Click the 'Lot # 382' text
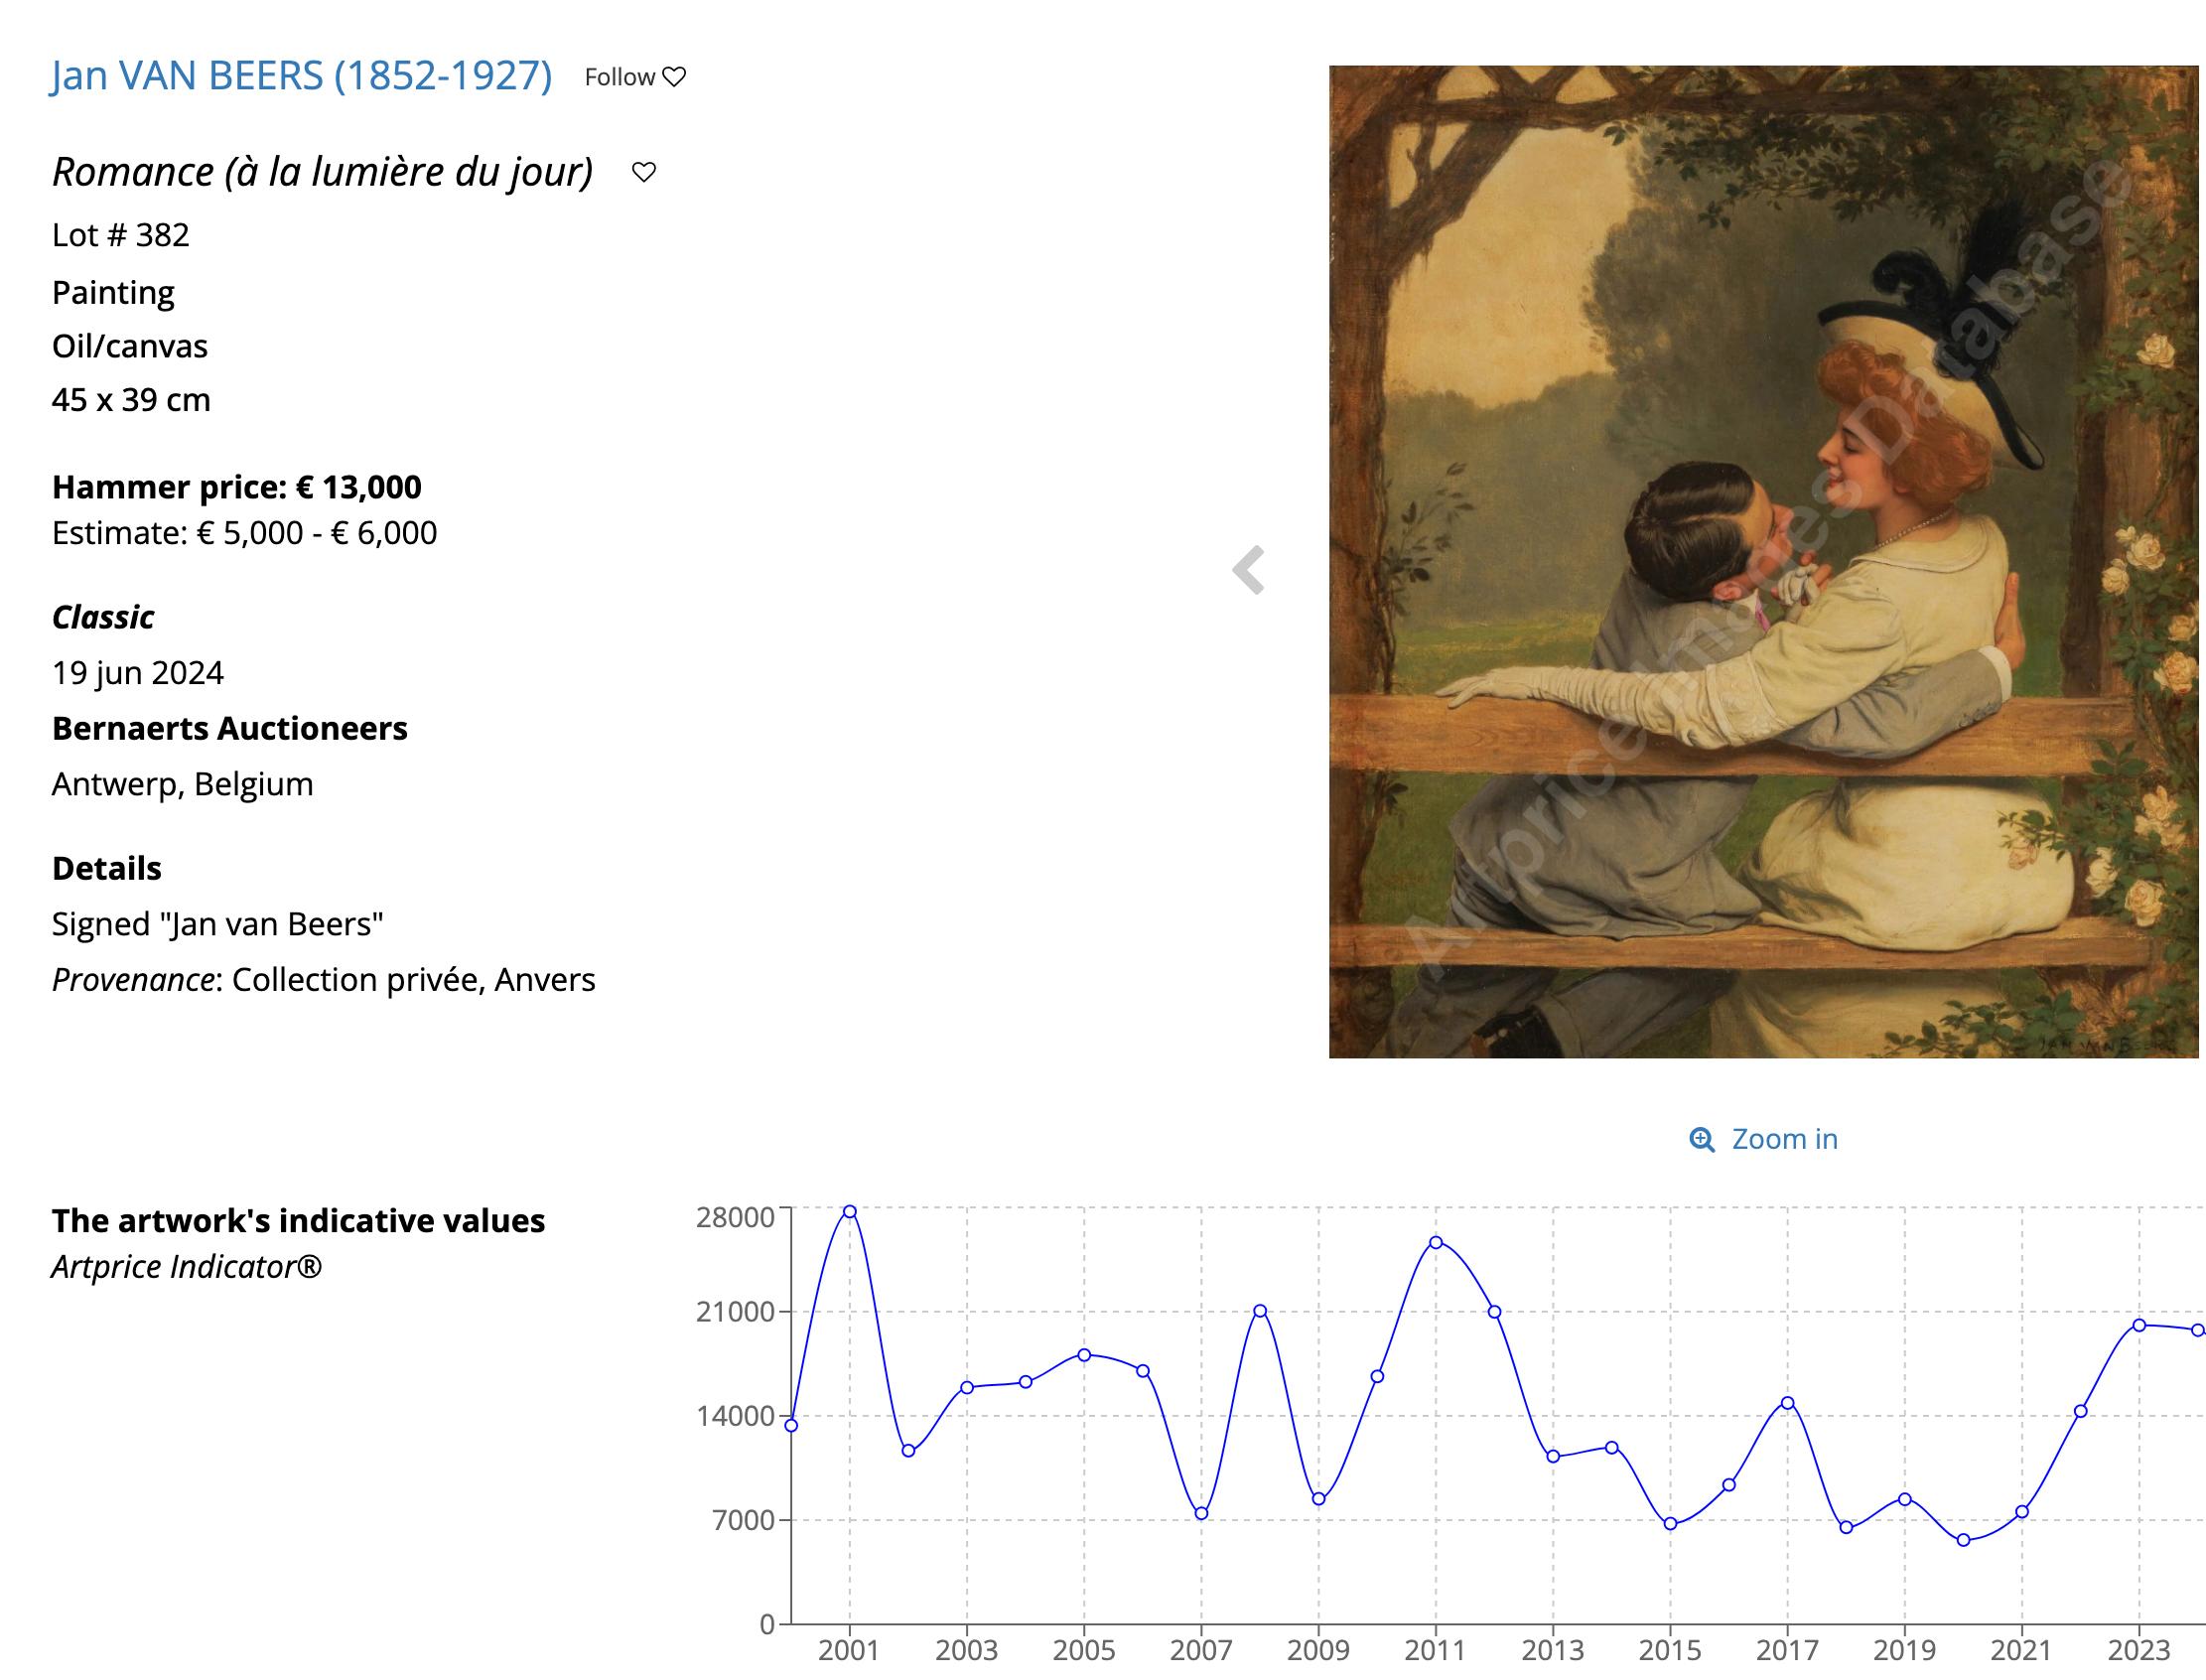This screenshot has height=1680, width=2206. [x=121, y=235]
